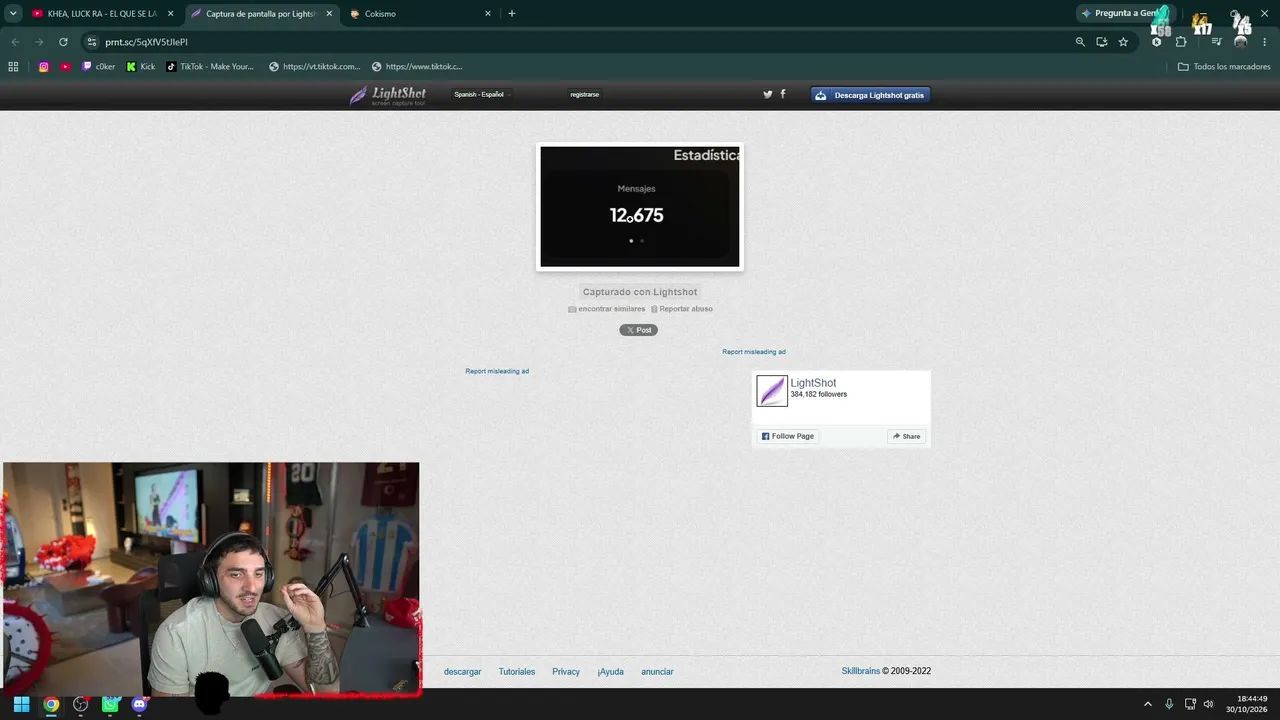Image resolution: width=1280 pixels, height=720 pixels.
Task: Click the Twitter icon in the Lightshot header
Action: (x=768, y=94)
